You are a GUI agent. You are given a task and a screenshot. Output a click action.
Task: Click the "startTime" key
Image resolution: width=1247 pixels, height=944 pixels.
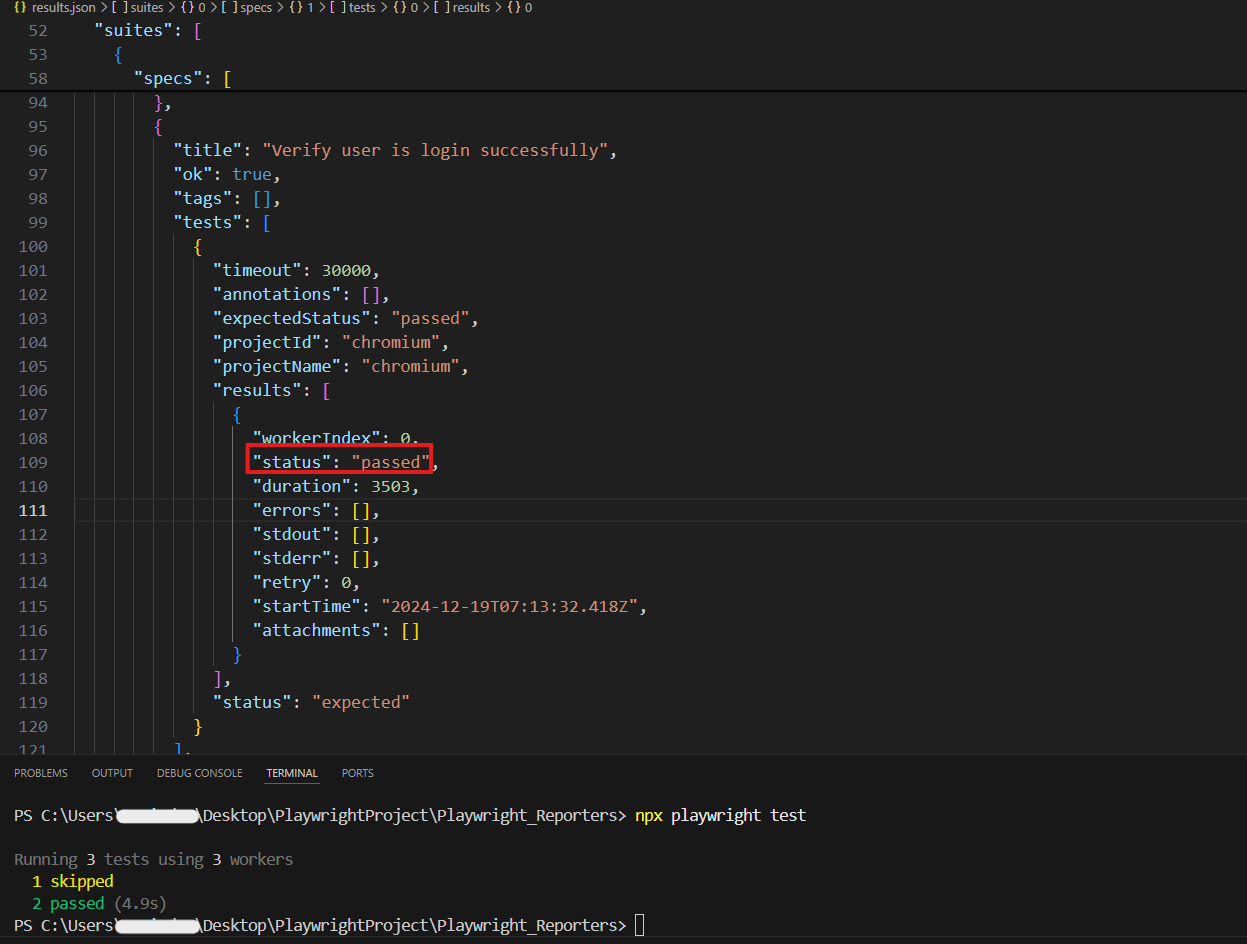coord(307,606)
